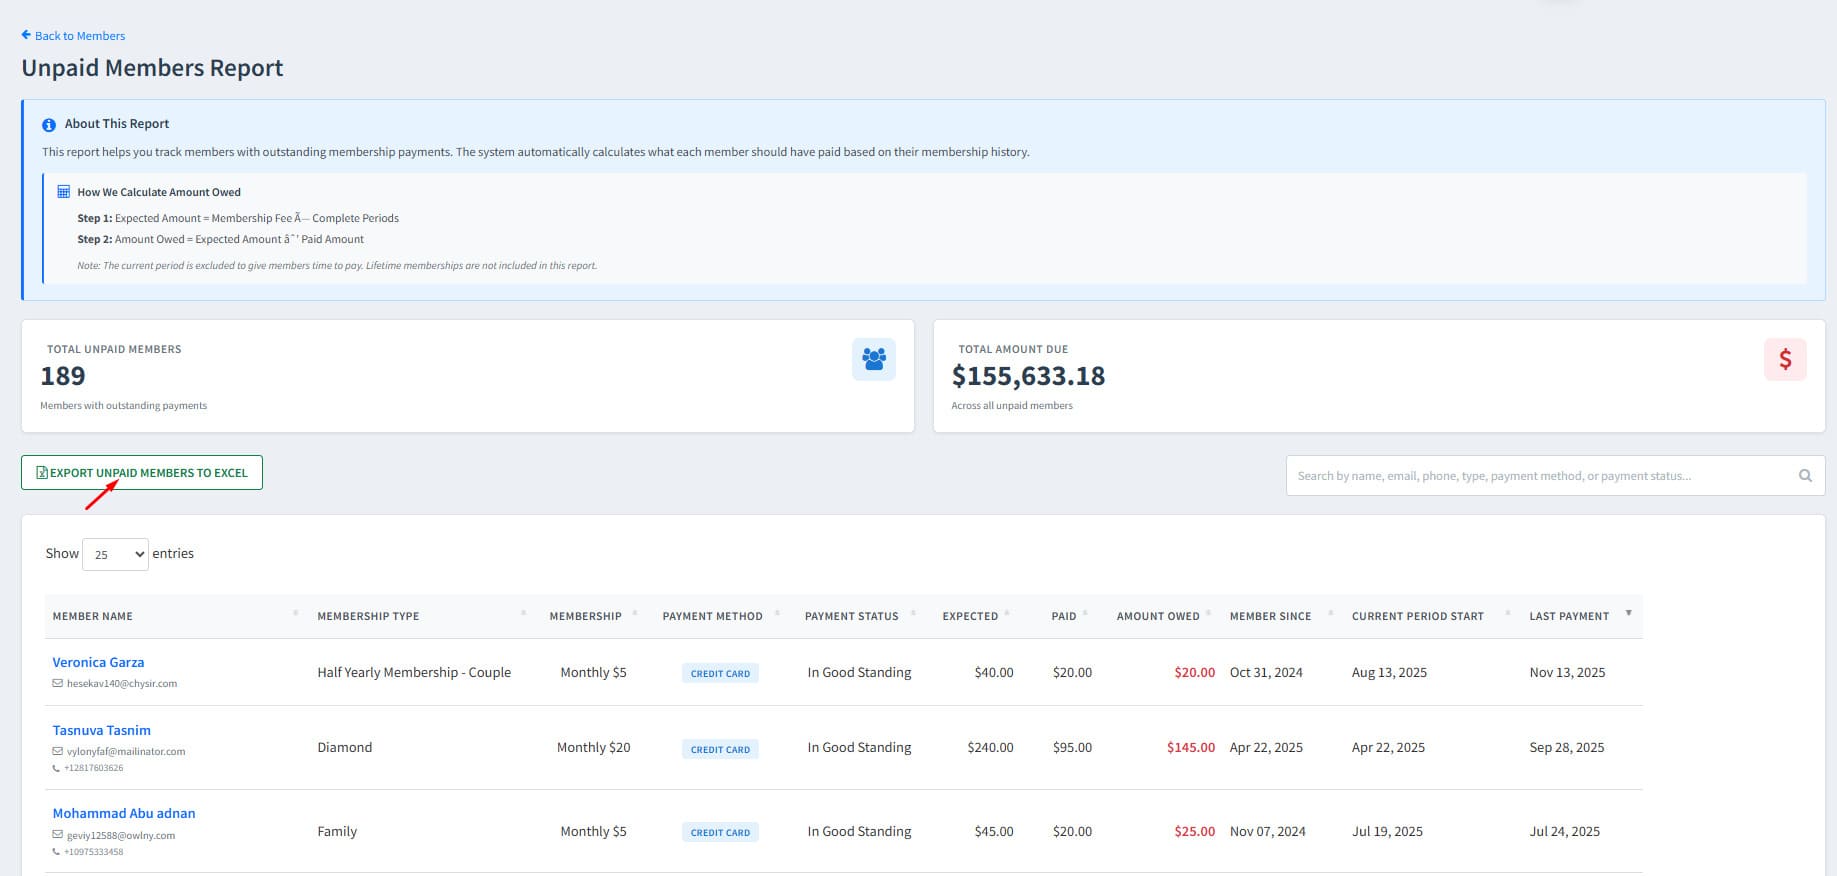
Task: Click the About This Report info icon
Action: click(48, 125)
